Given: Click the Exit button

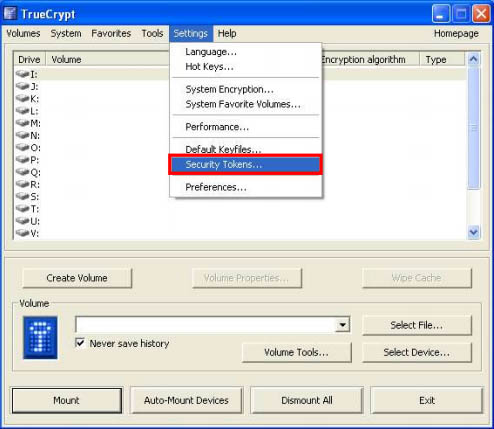Looking at the screenshot, I should point(427,400).
